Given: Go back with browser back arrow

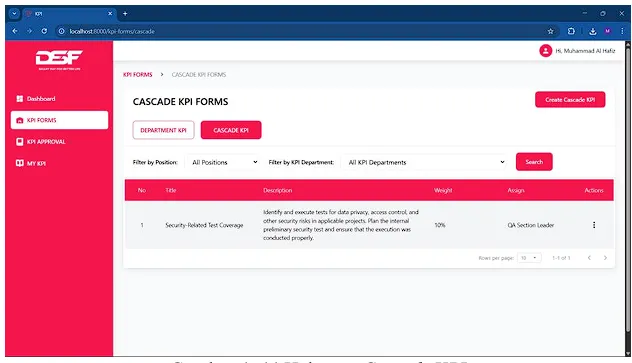Looking at the screenshot, I should [x=15, y=31].
